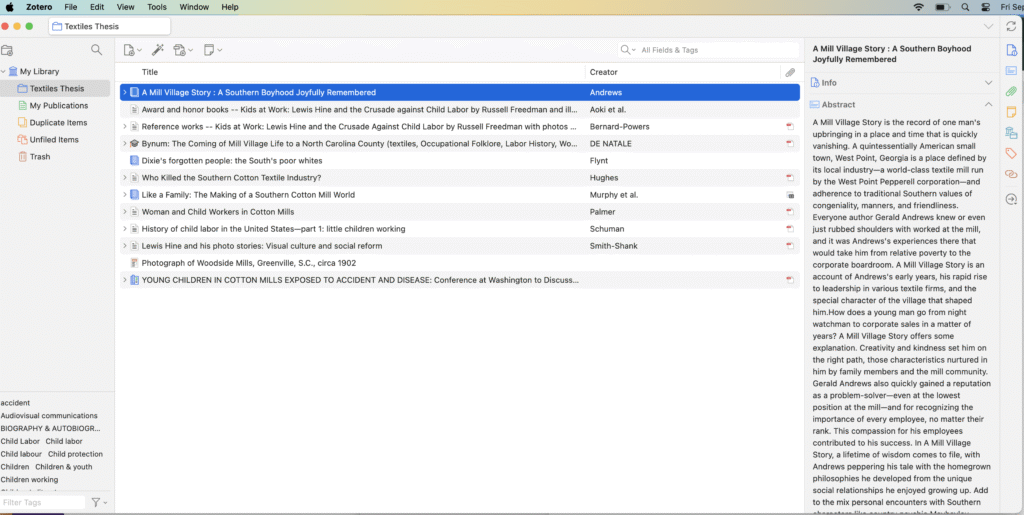Click the New Collection icon

click(8, 50)
